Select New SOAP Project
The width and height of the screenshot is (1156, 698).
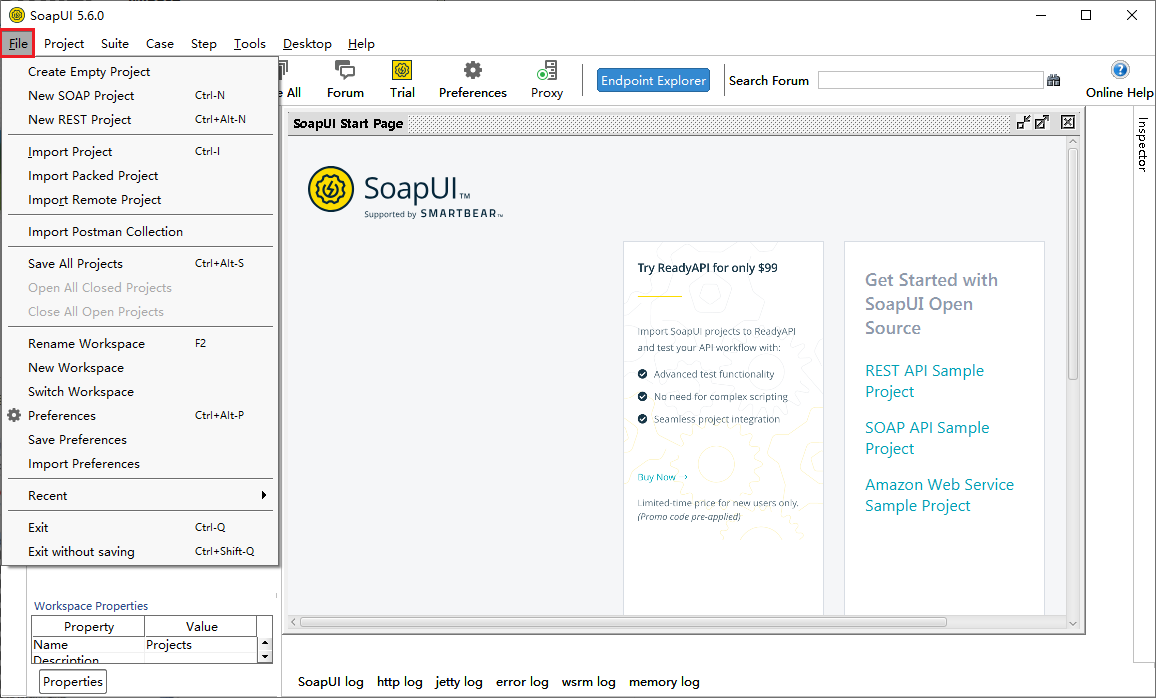[140, 96]
